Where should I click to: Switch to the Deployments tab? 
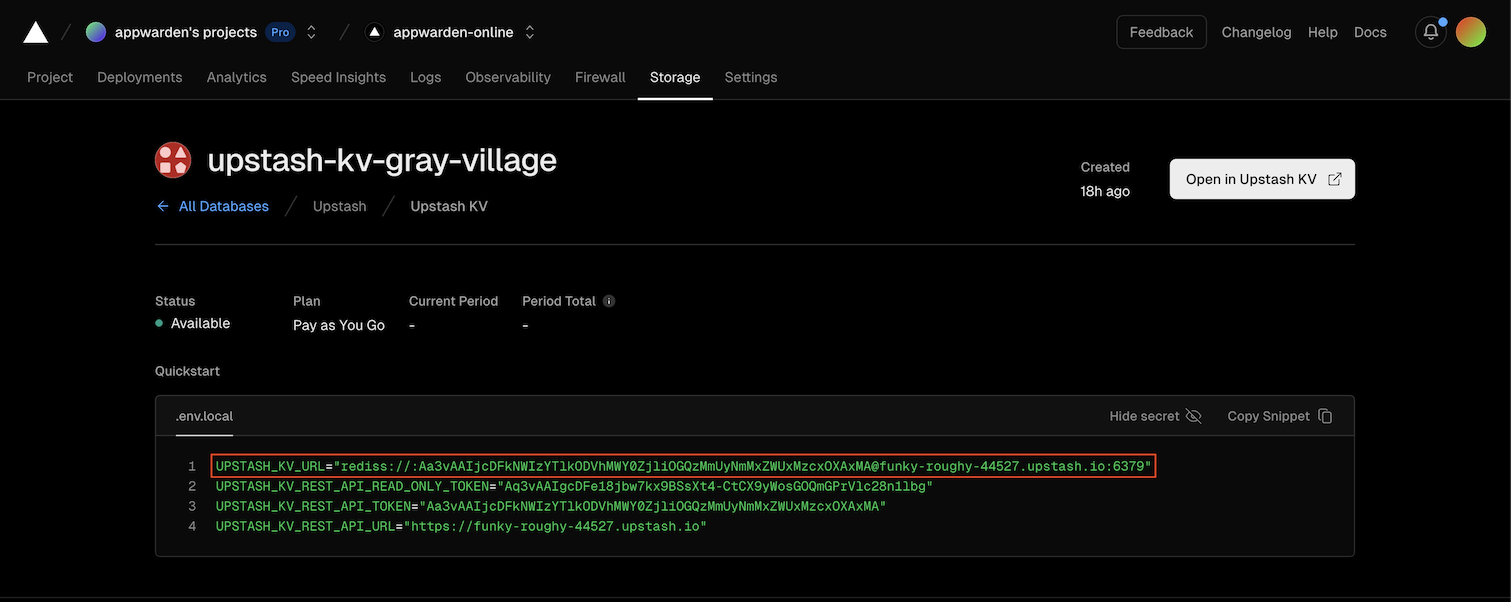[139, 75]
